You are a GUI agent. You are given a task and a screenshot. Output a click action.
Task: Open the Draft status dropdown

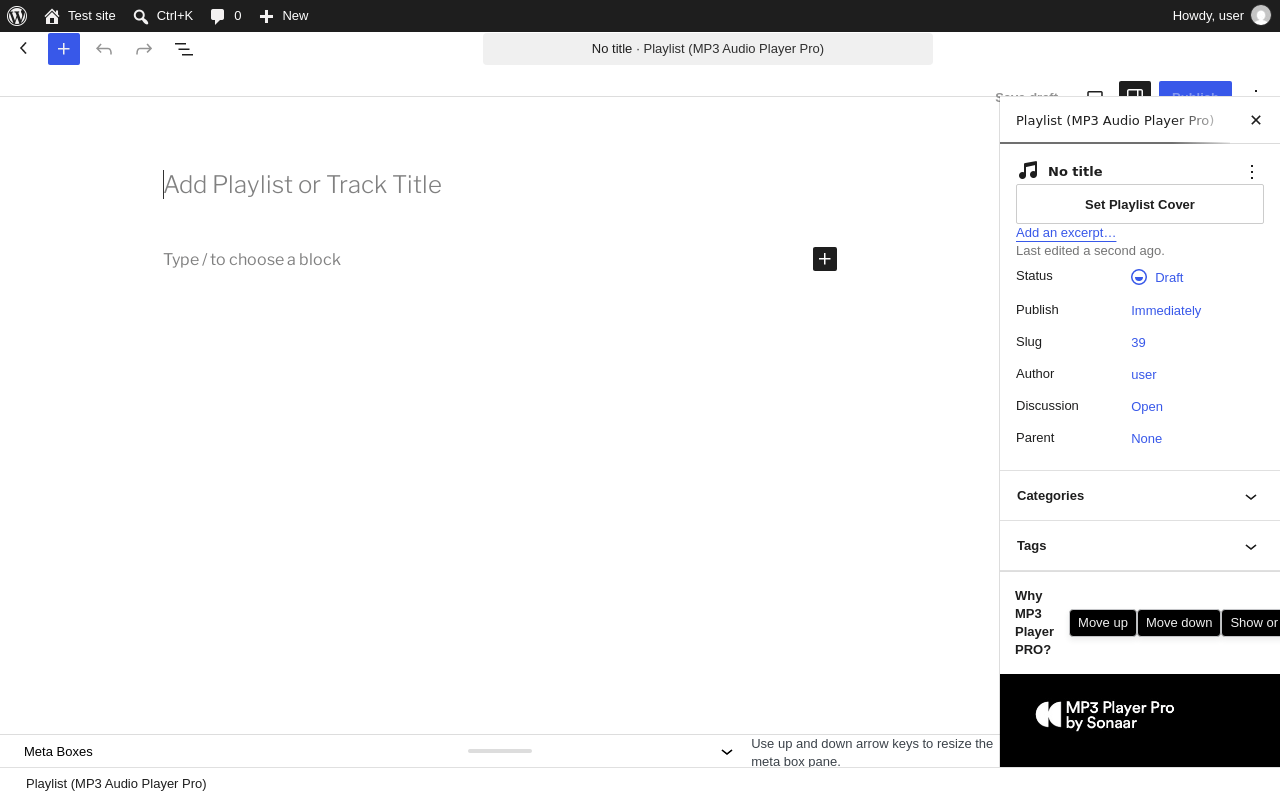pyautogui.click(x=1157, y=277)
